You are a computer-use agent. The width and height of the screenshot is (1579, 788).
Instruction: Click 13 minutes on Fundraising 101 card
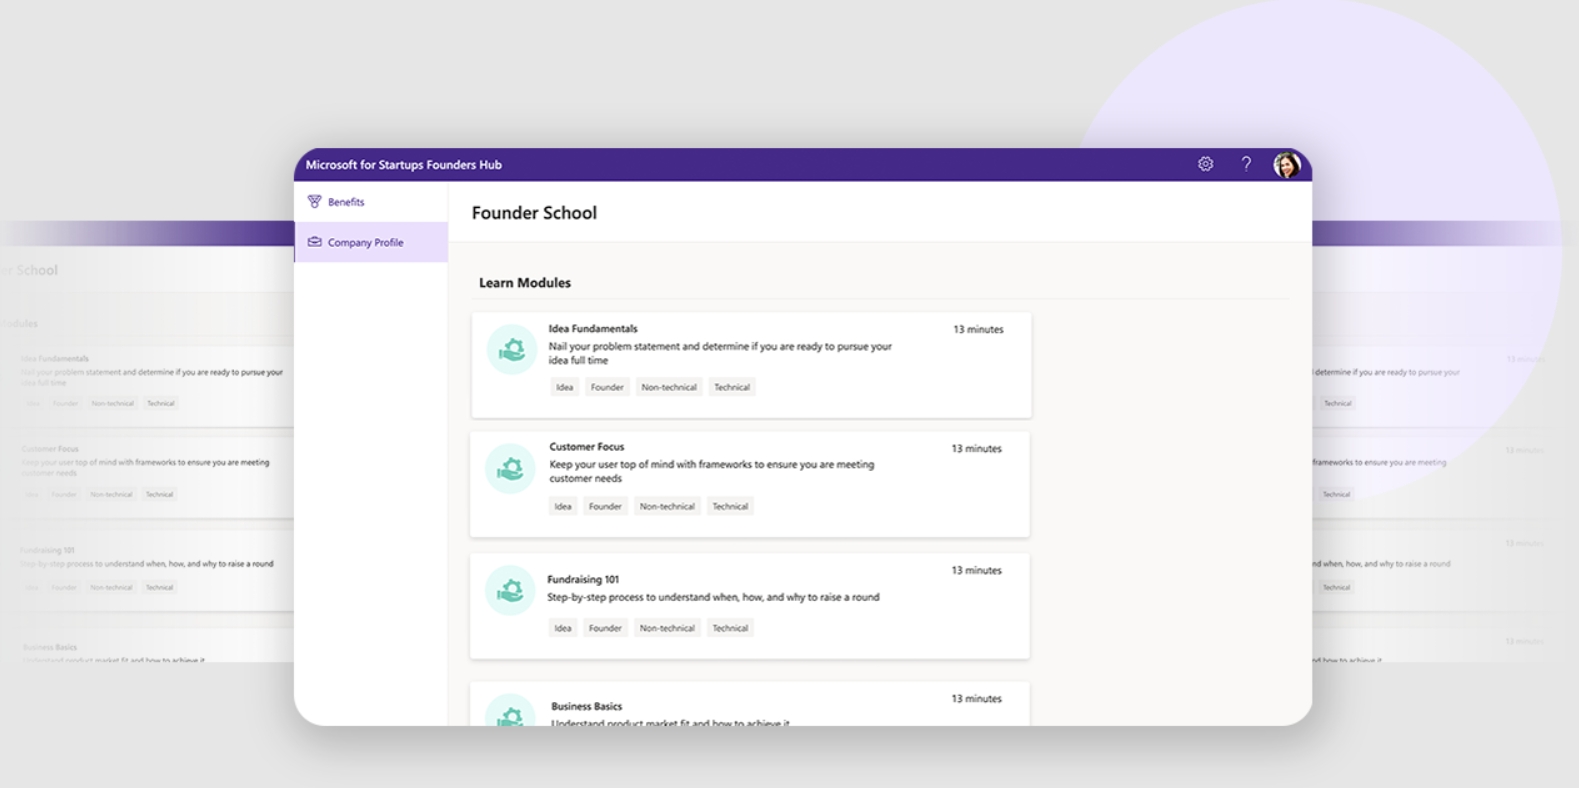976,570
